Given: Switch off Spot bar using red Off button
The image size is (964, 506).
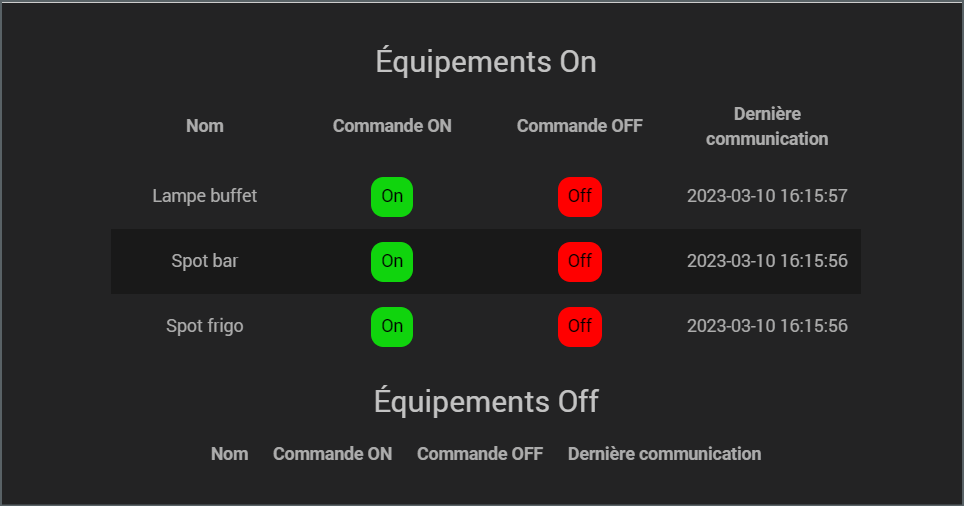Looking at the screenshot, I should tap(580, 261).
